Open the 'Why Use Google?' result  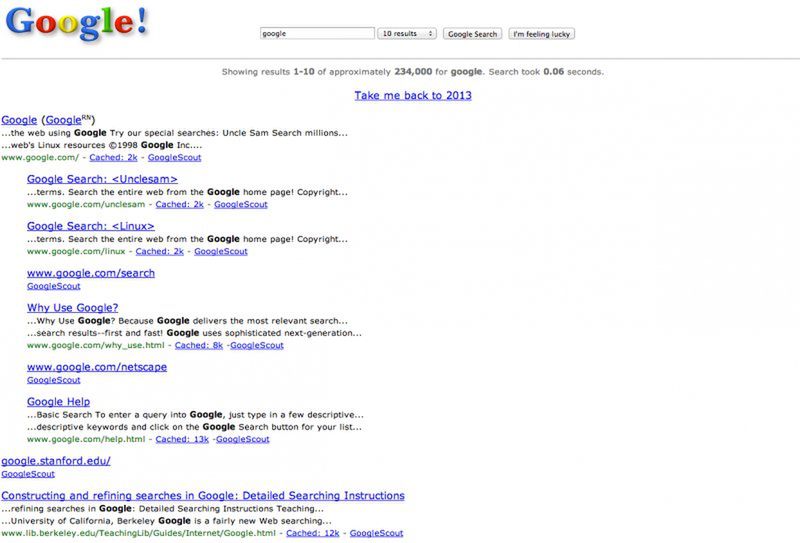(72, 308)
